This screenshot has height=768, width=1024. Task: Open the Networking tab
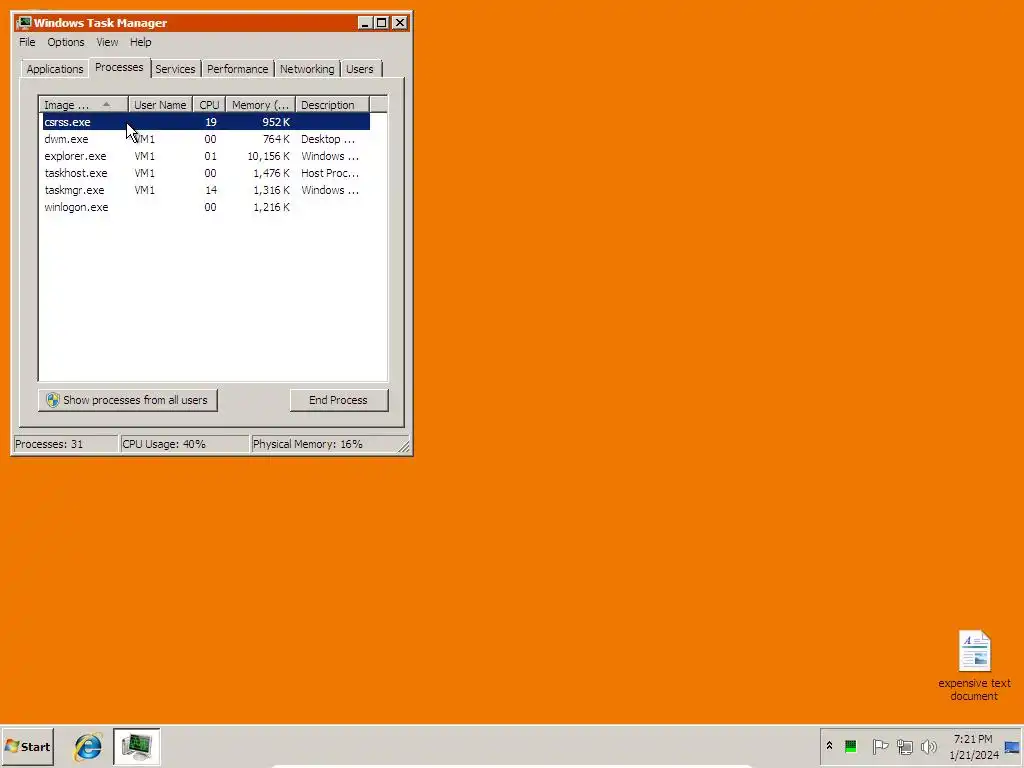pyautogui.click(x=307, y=69)
